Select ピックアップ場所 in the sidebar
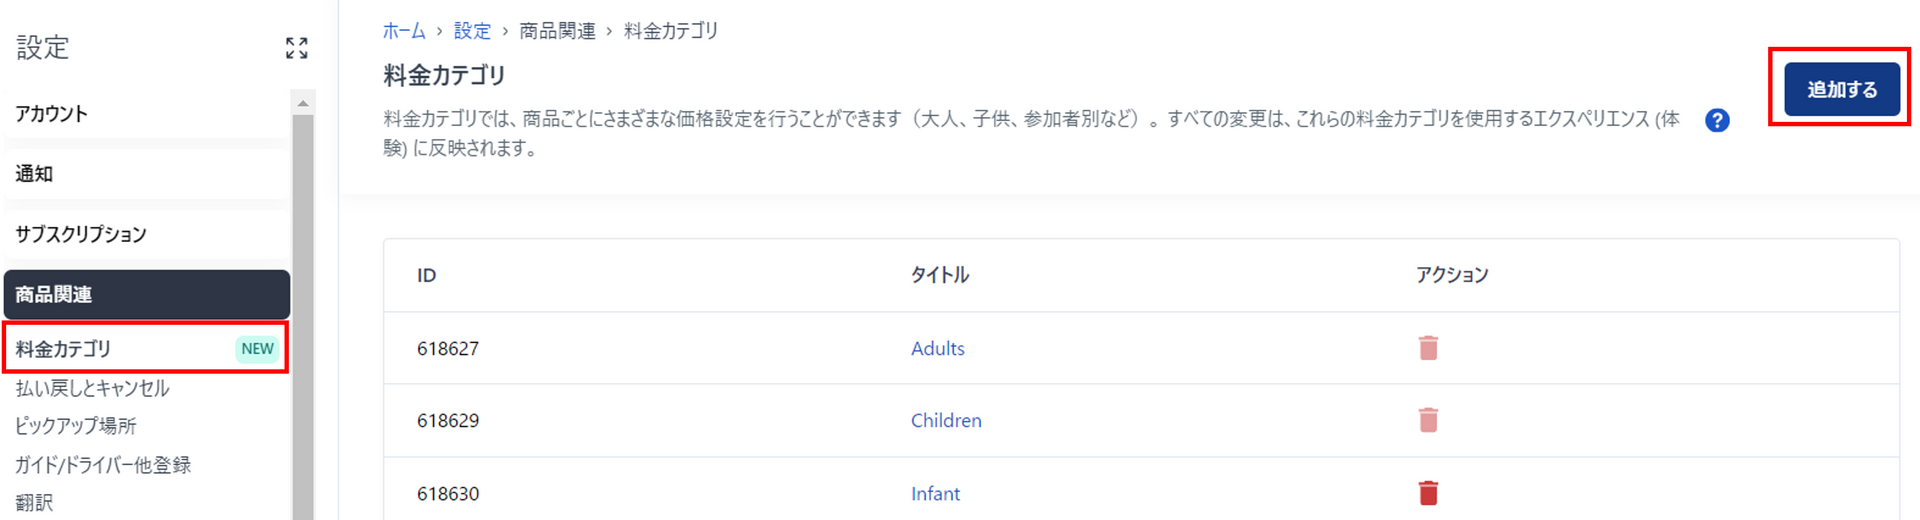This screenshot has width=1920, height=520. (76, 426)
